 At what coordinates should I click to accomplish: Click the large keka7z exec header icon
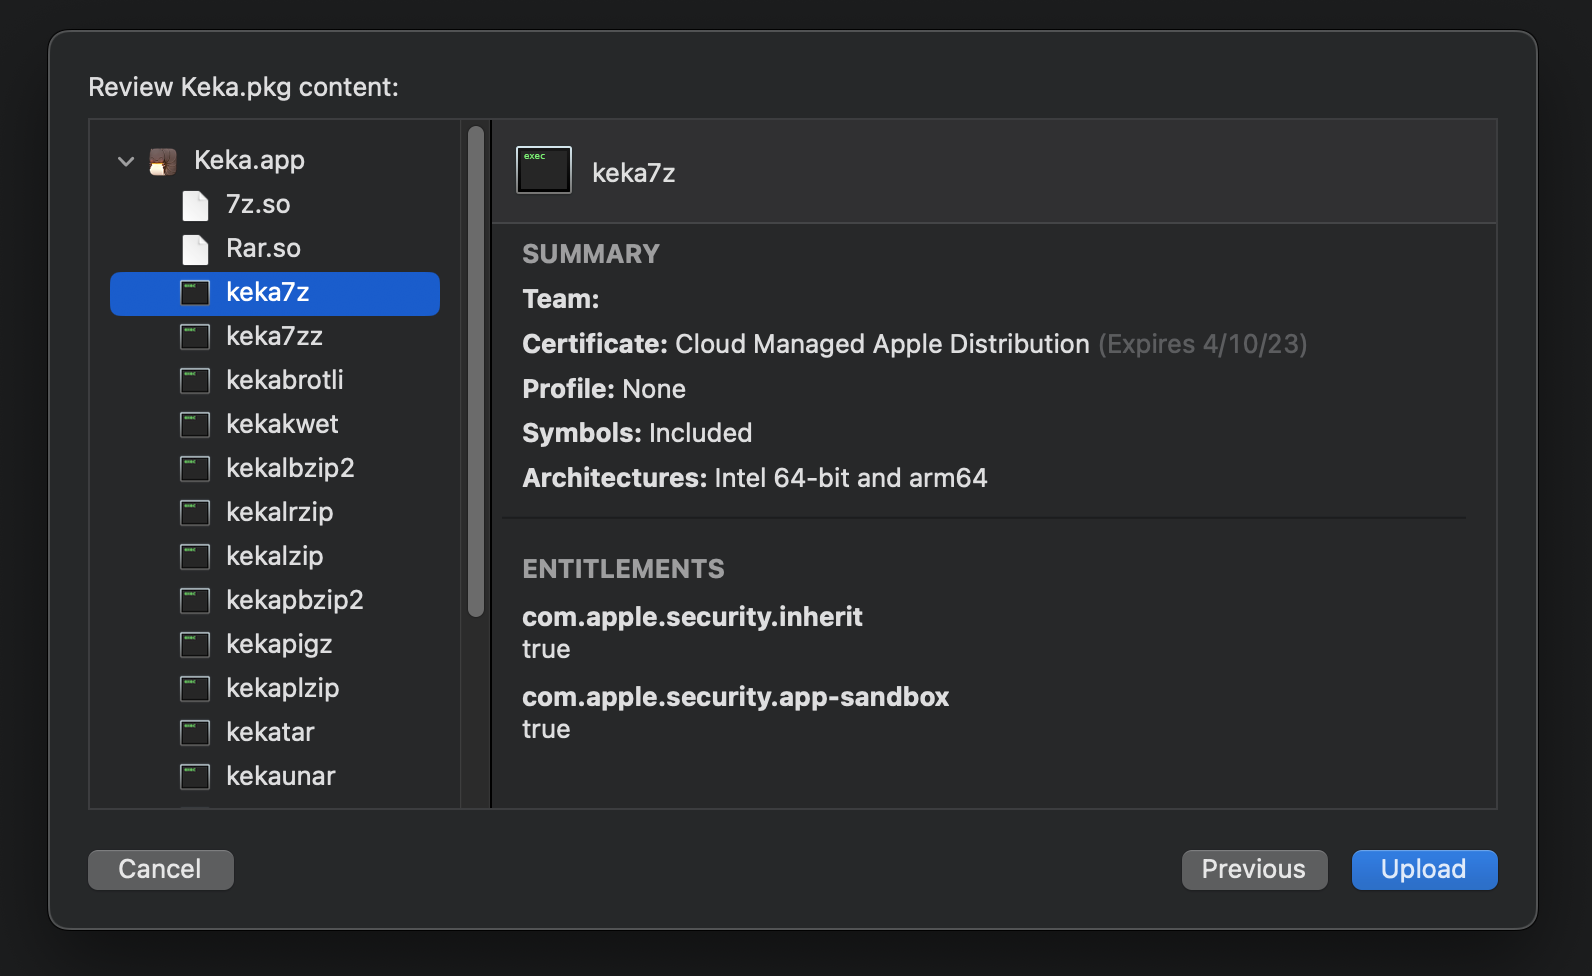[544, 170]
